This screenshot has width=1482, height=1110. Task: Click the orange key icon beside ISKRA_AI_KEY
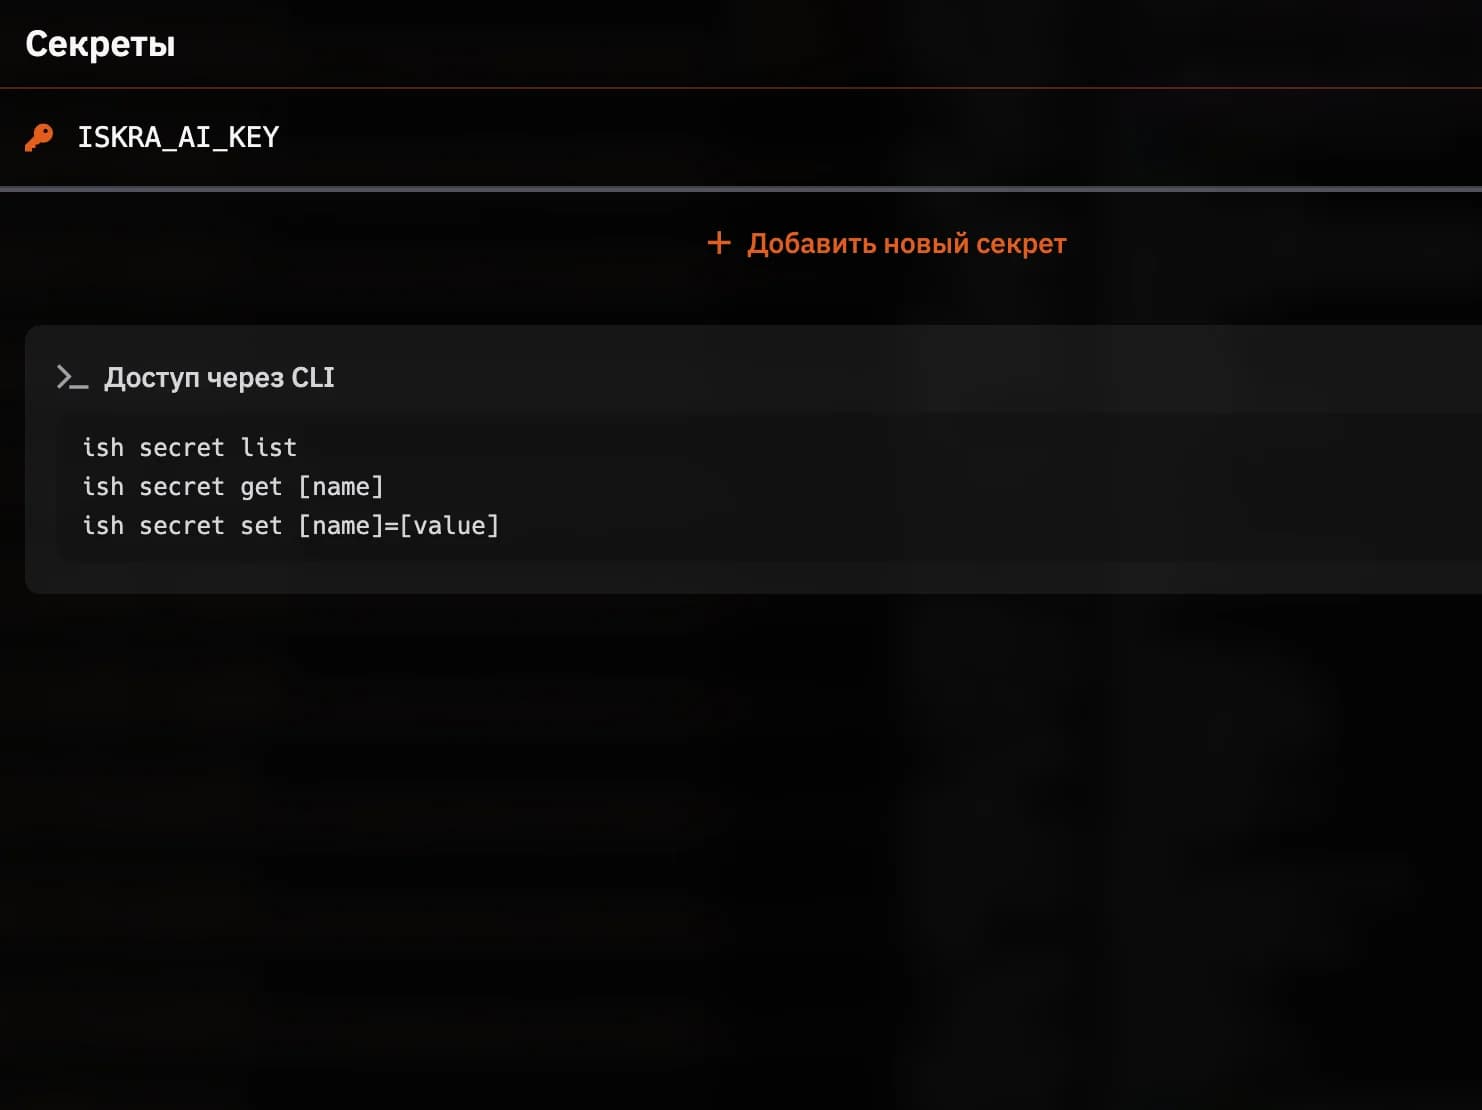pyautogui.click(x=39, y=137)
